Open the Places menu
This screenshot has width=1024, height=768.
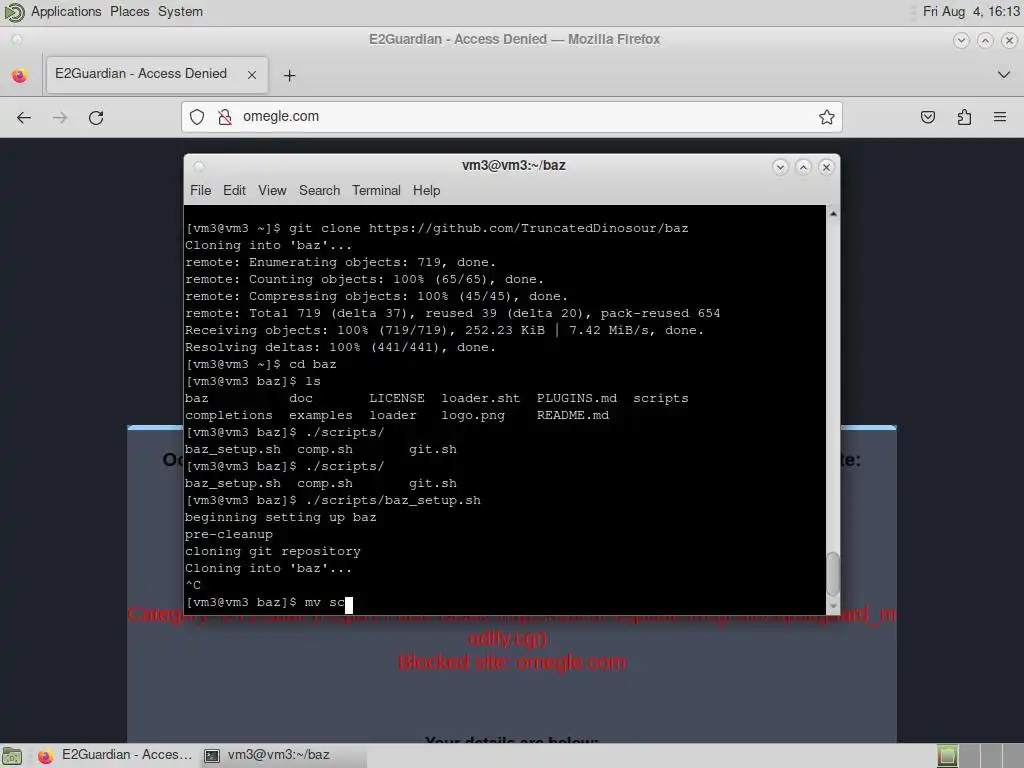tap(129, 12)
